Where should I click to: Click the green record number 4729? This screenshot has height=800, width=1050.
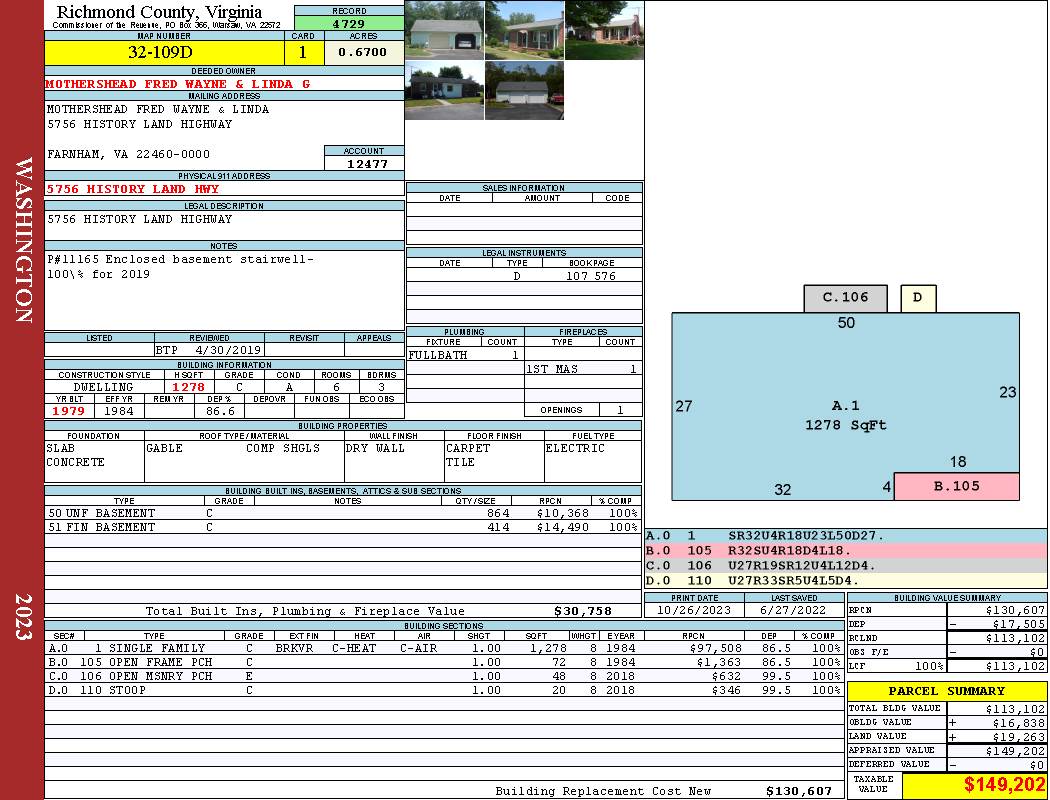(348, 23)
